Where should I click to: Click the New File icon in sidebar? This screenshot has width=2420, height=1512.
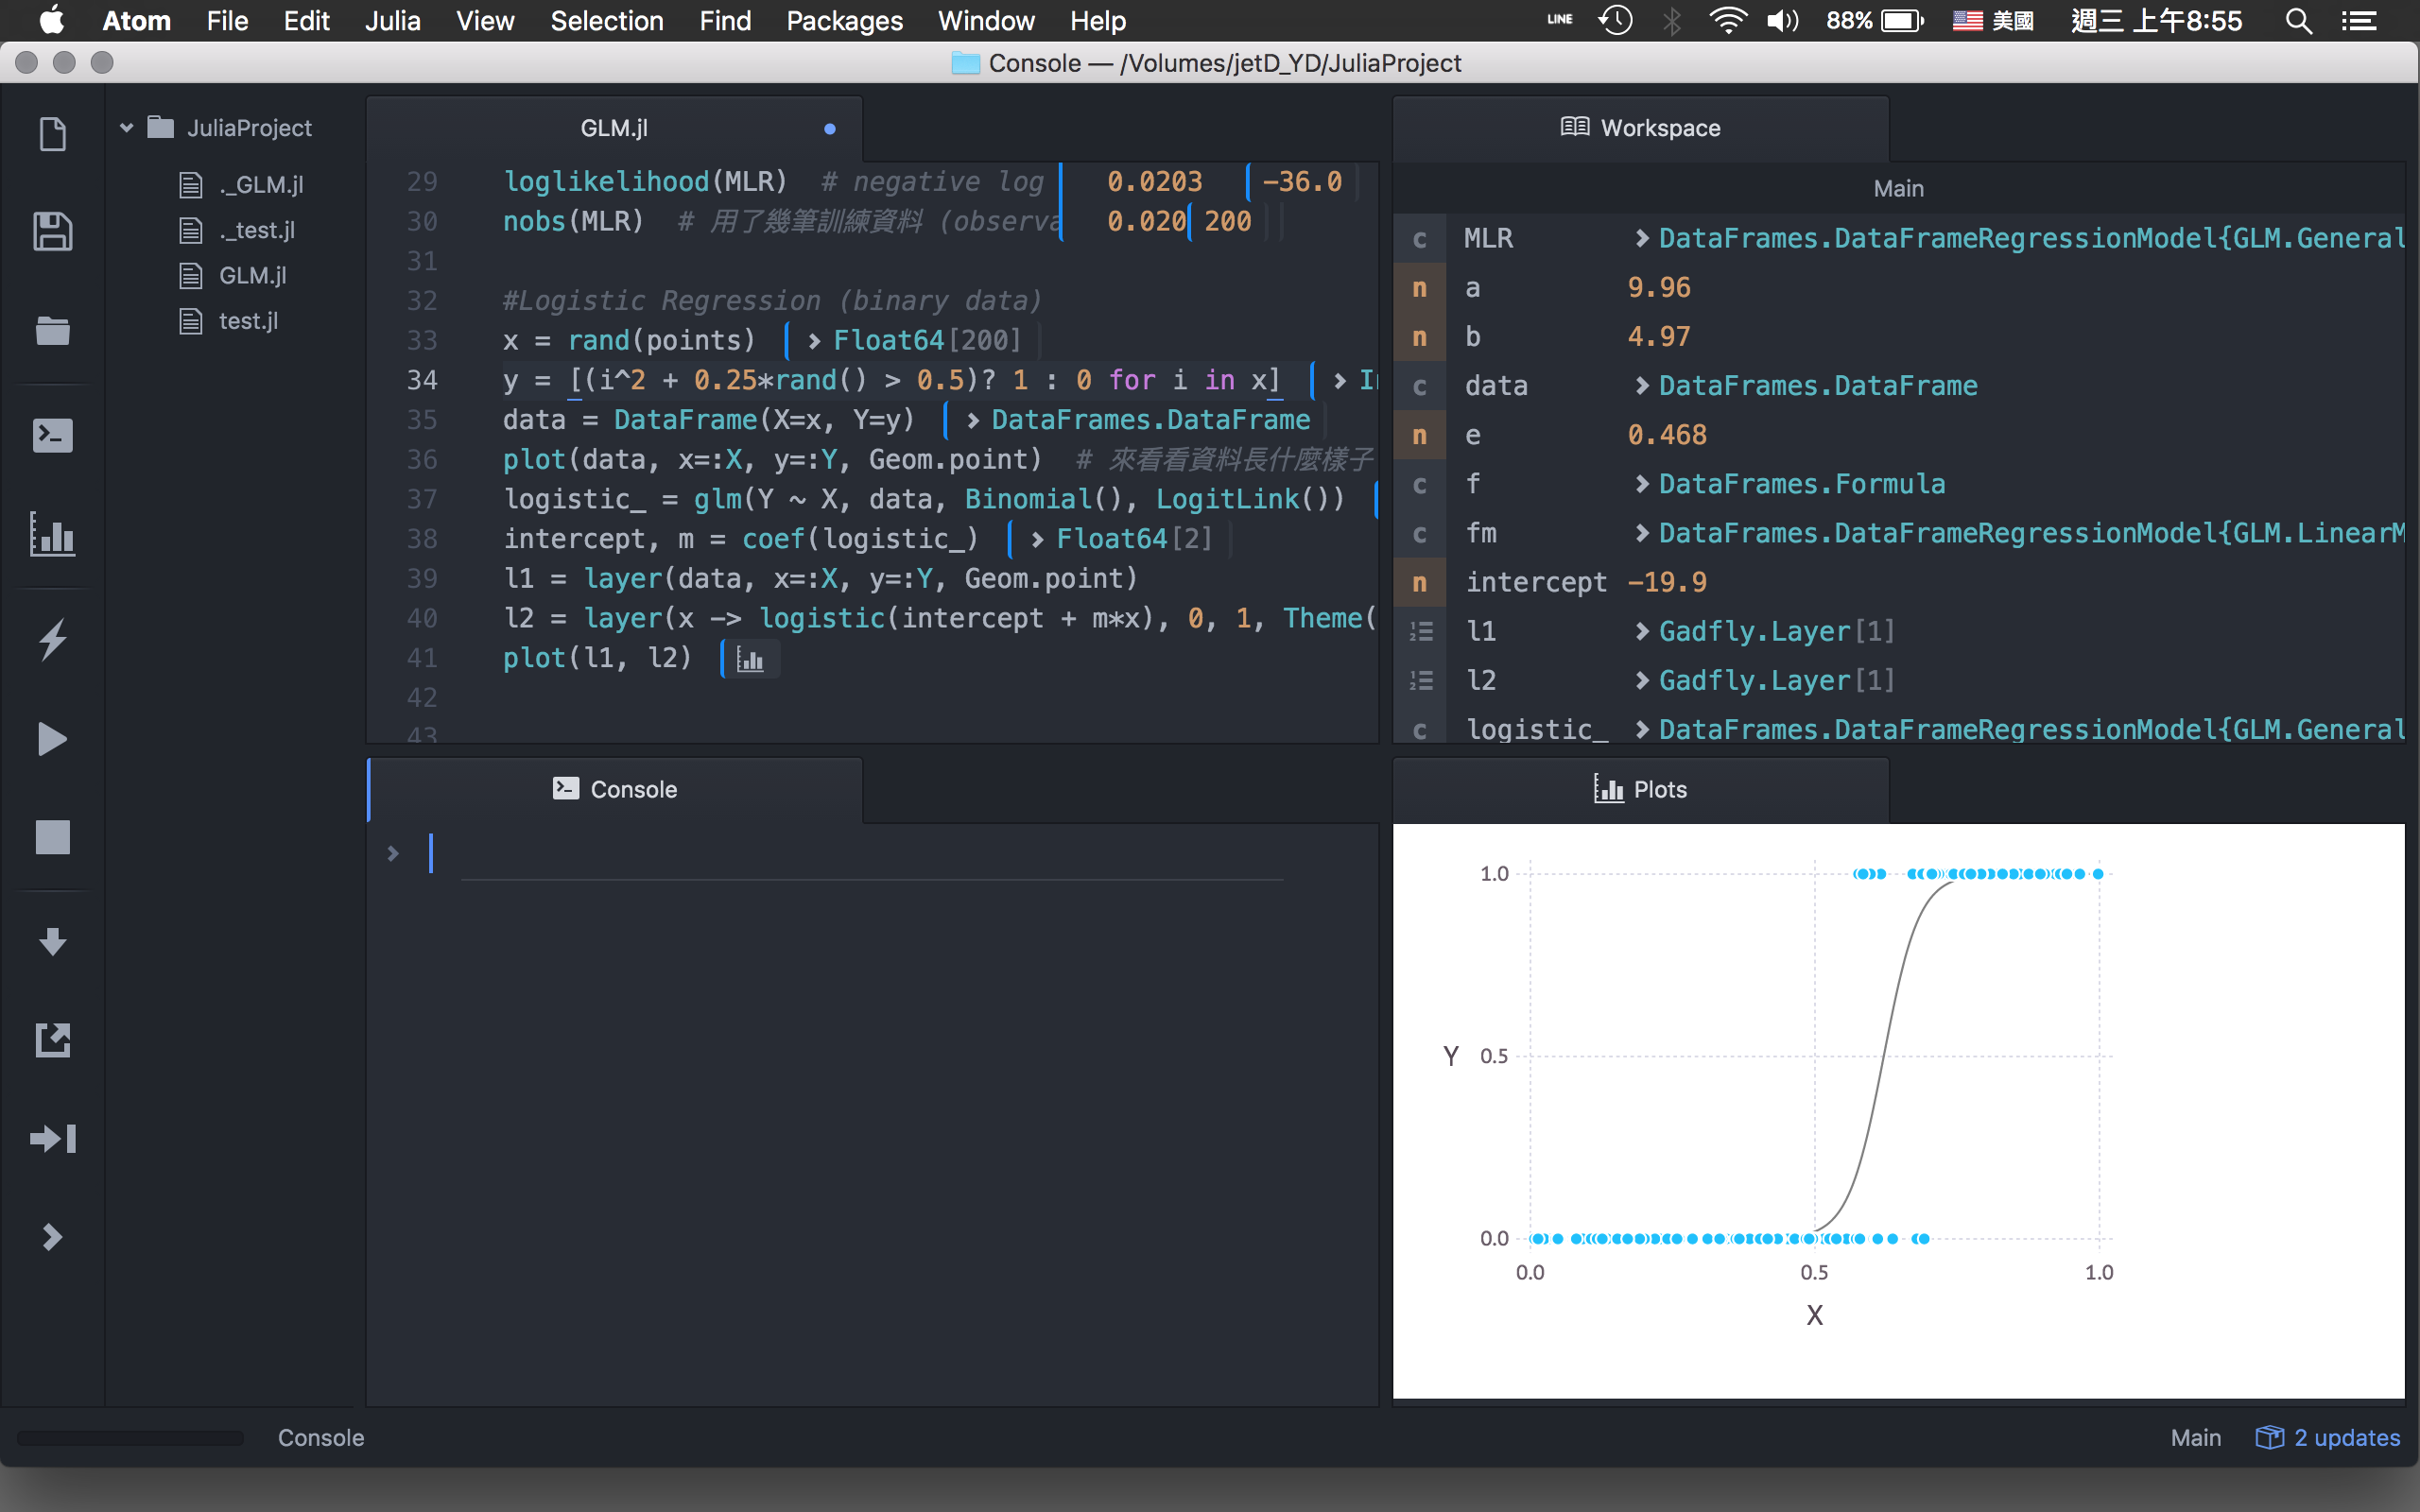click(52, 134)
